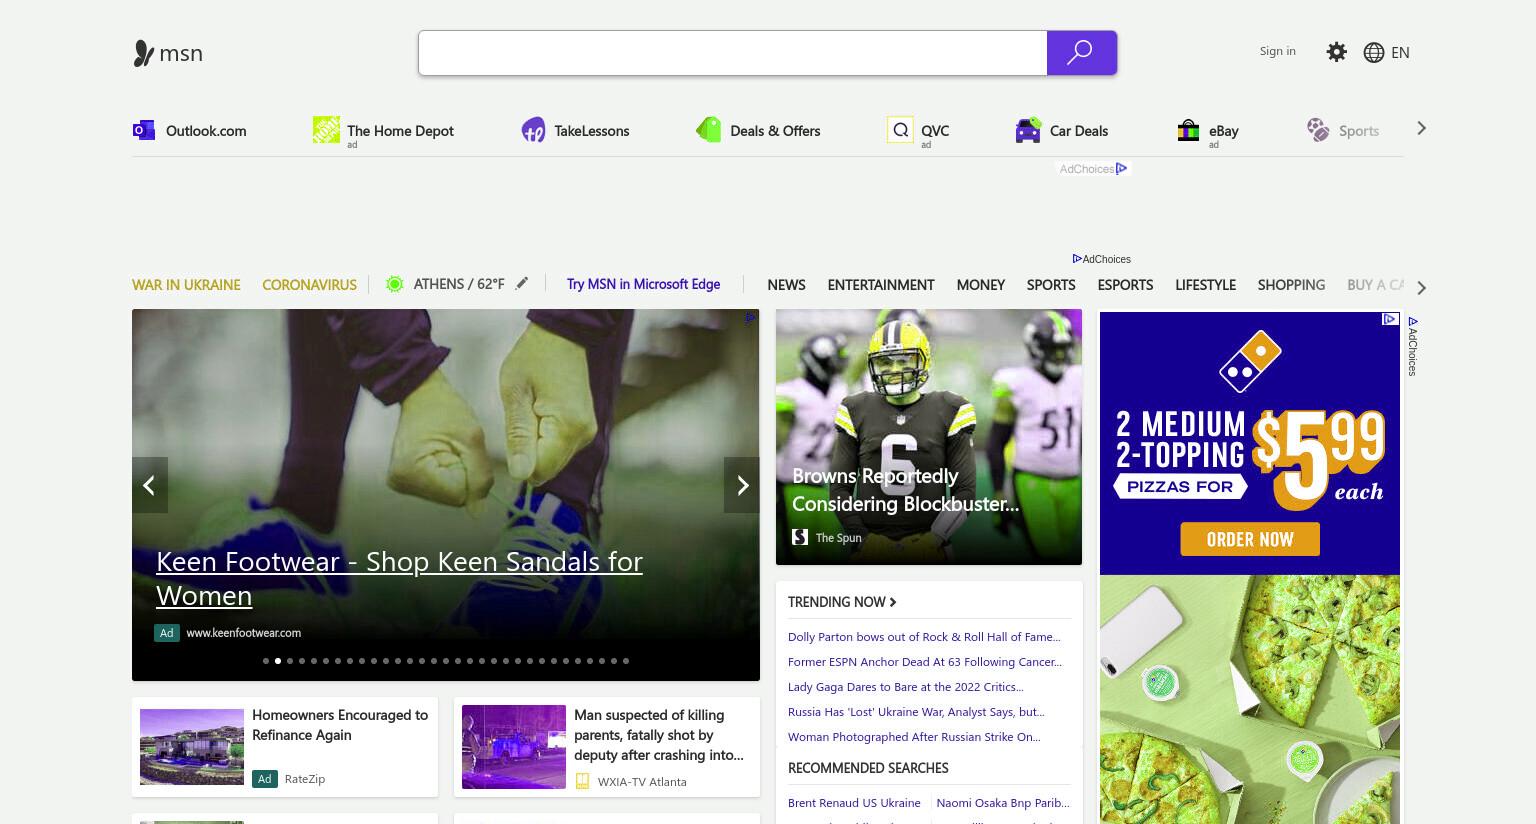The width and height of the screenshot is (1536, 824).
Task: Expand more categories in navigation bar
Action: click(x=1421, y=287)
